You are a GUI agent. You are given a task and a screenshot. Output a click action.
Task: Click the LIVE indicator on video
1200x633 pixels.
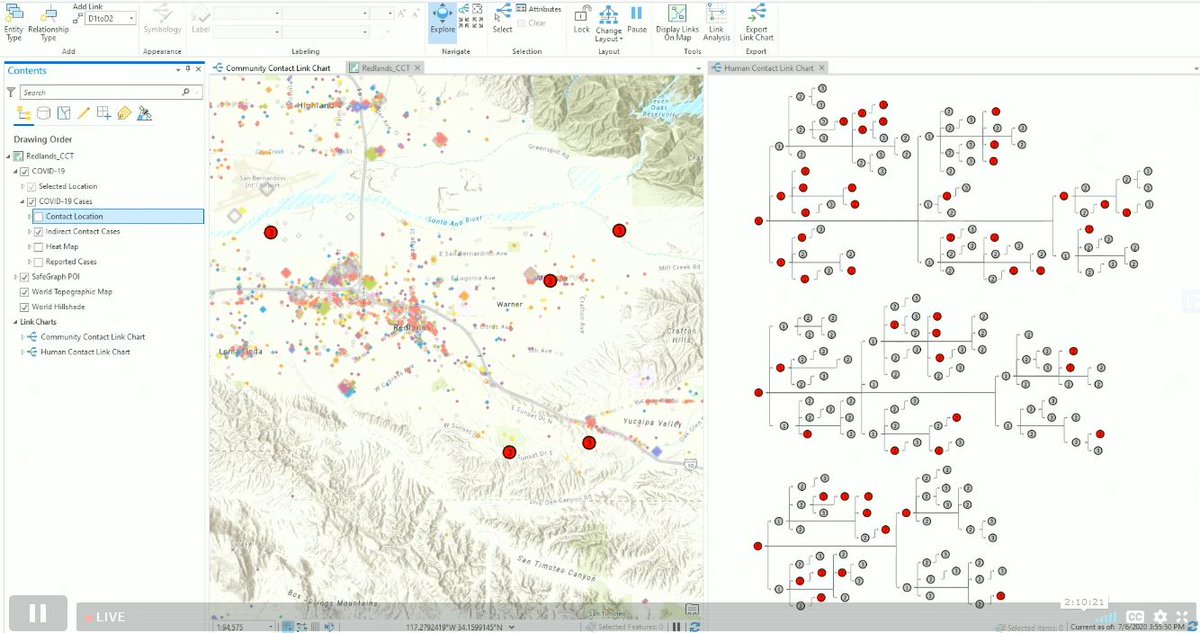tap(104, 617)
